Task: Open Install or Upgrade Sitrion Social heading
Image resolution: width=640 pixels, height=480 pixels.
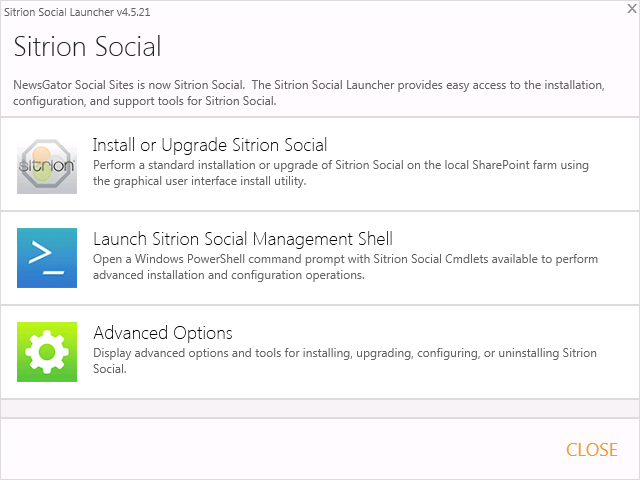Action: point(210,145)
